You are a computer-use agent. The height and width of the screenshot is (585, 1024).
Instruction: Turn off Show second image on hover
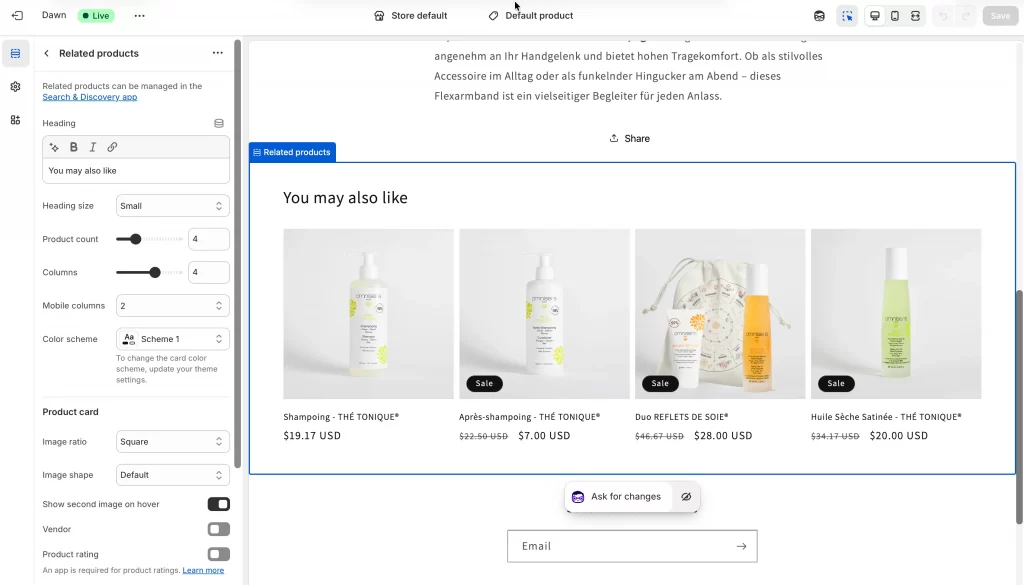point(218,504)
